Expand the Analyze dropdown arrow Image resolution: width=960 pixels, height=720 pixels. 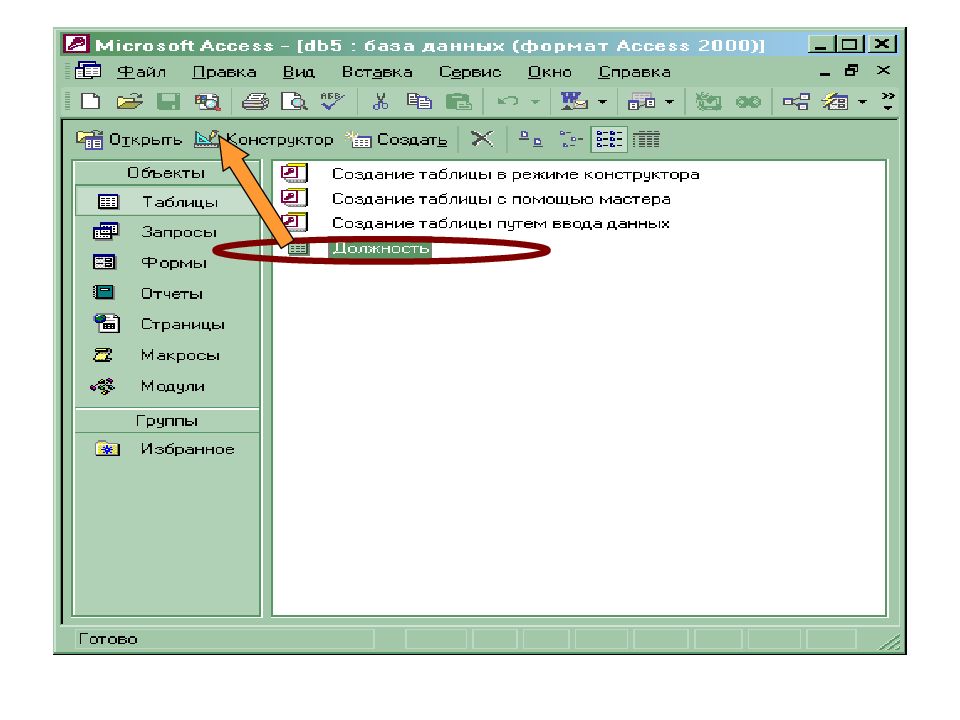pos(669,102)
